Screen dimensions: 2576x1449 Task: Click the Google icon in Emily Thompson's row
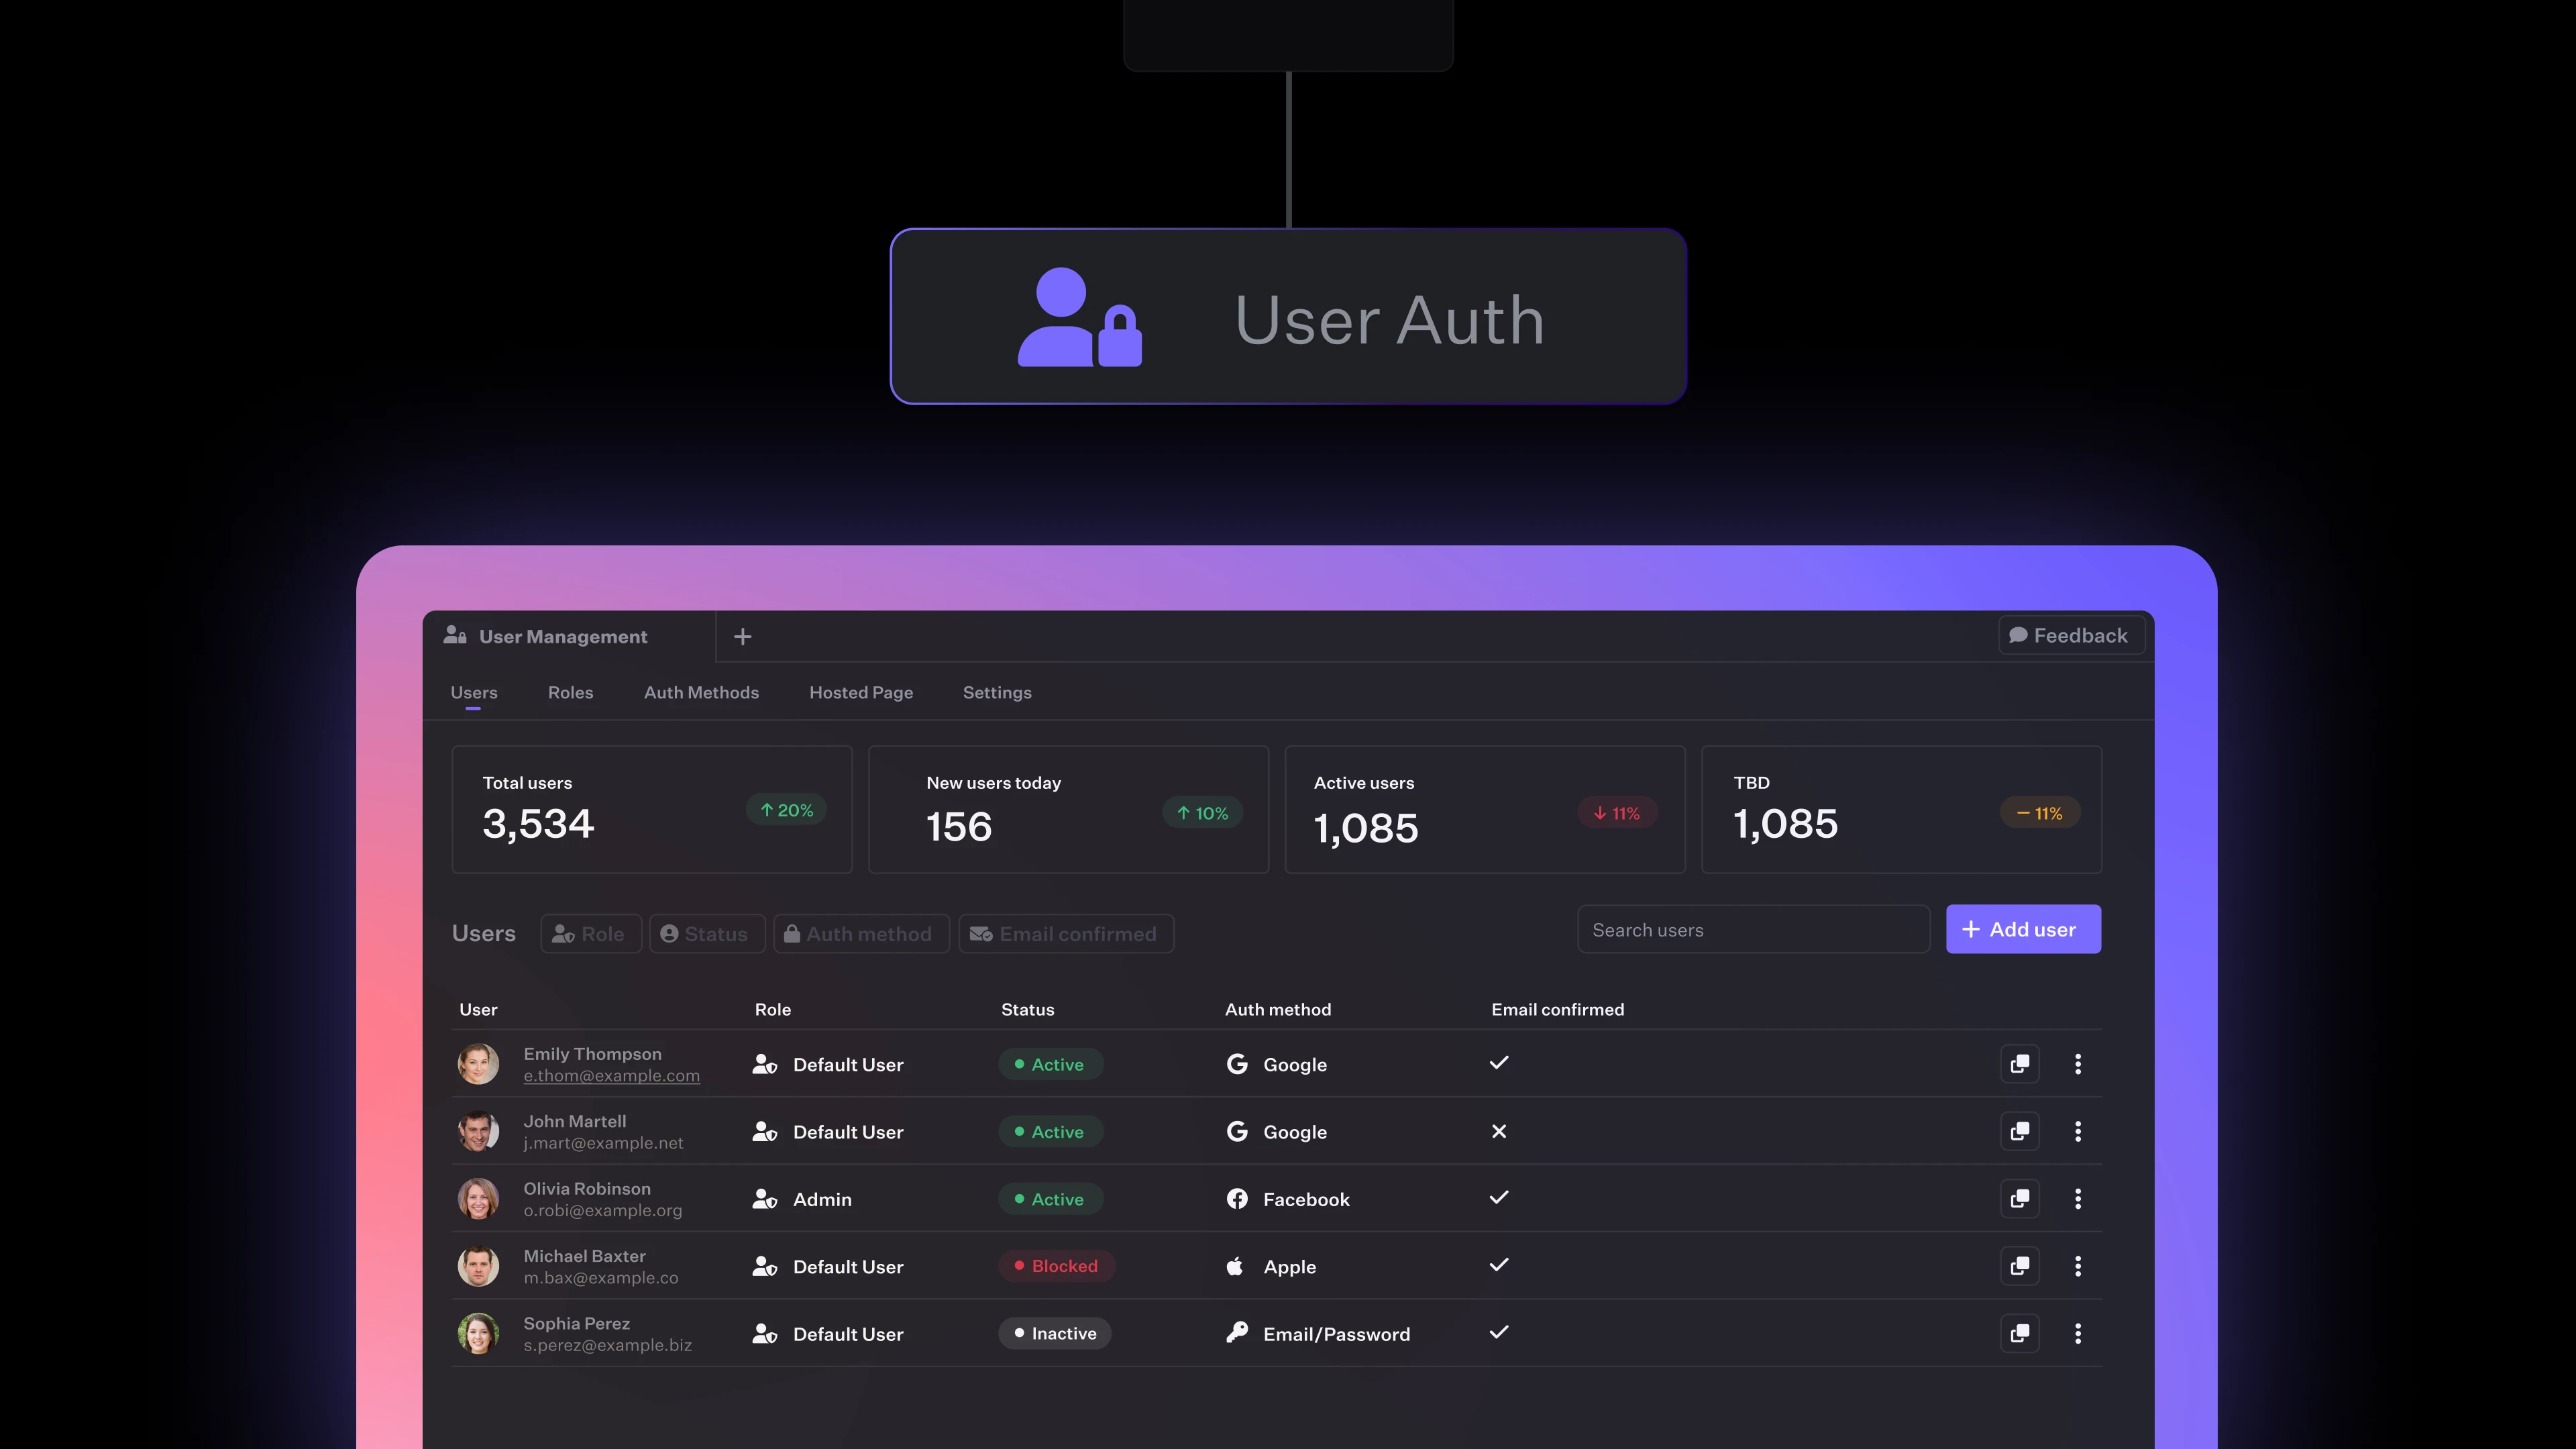coord(1237,1064)
